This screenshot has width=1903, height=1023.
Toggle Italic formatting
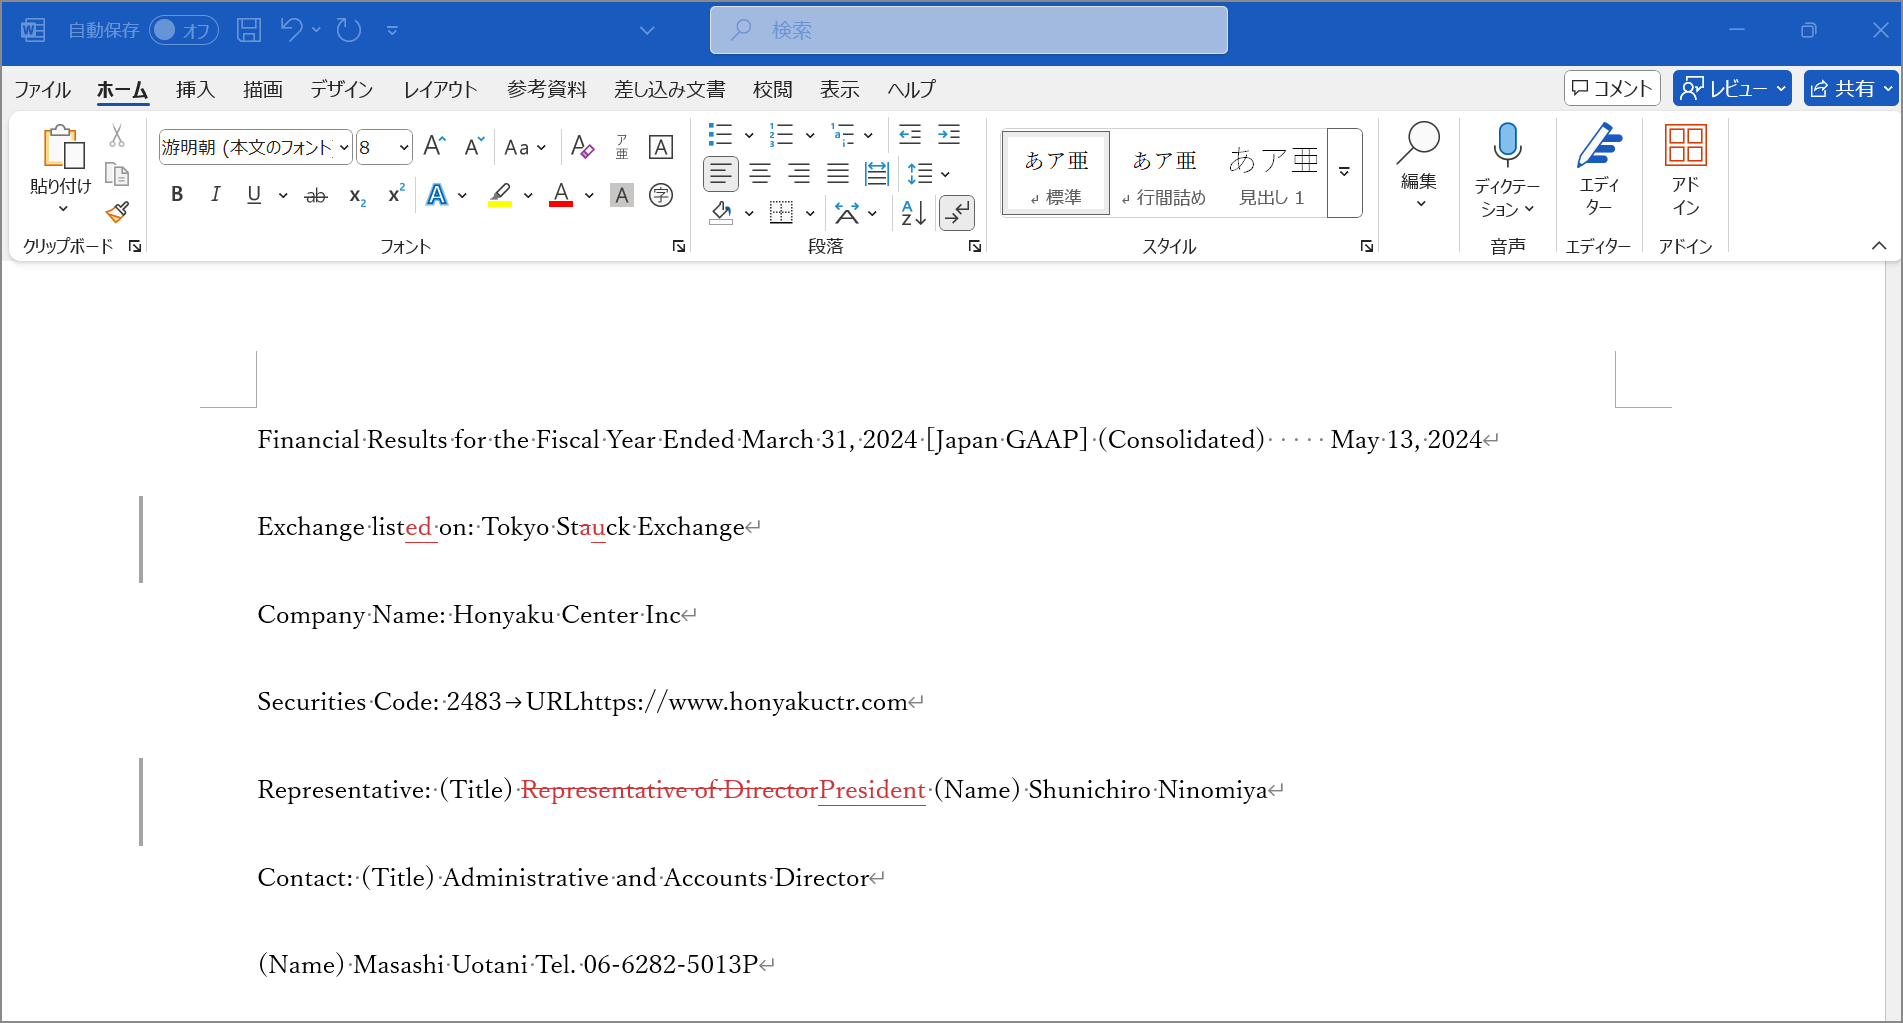[x=215, y=195]
